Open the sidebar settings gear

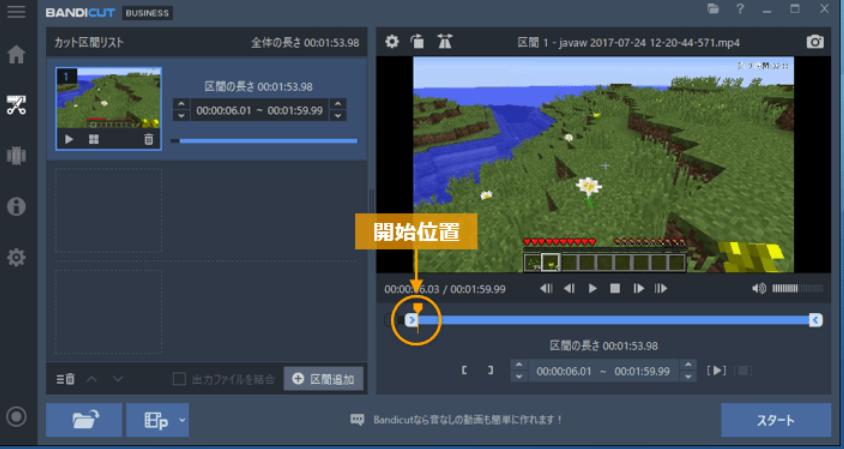(x=16, y=257)
